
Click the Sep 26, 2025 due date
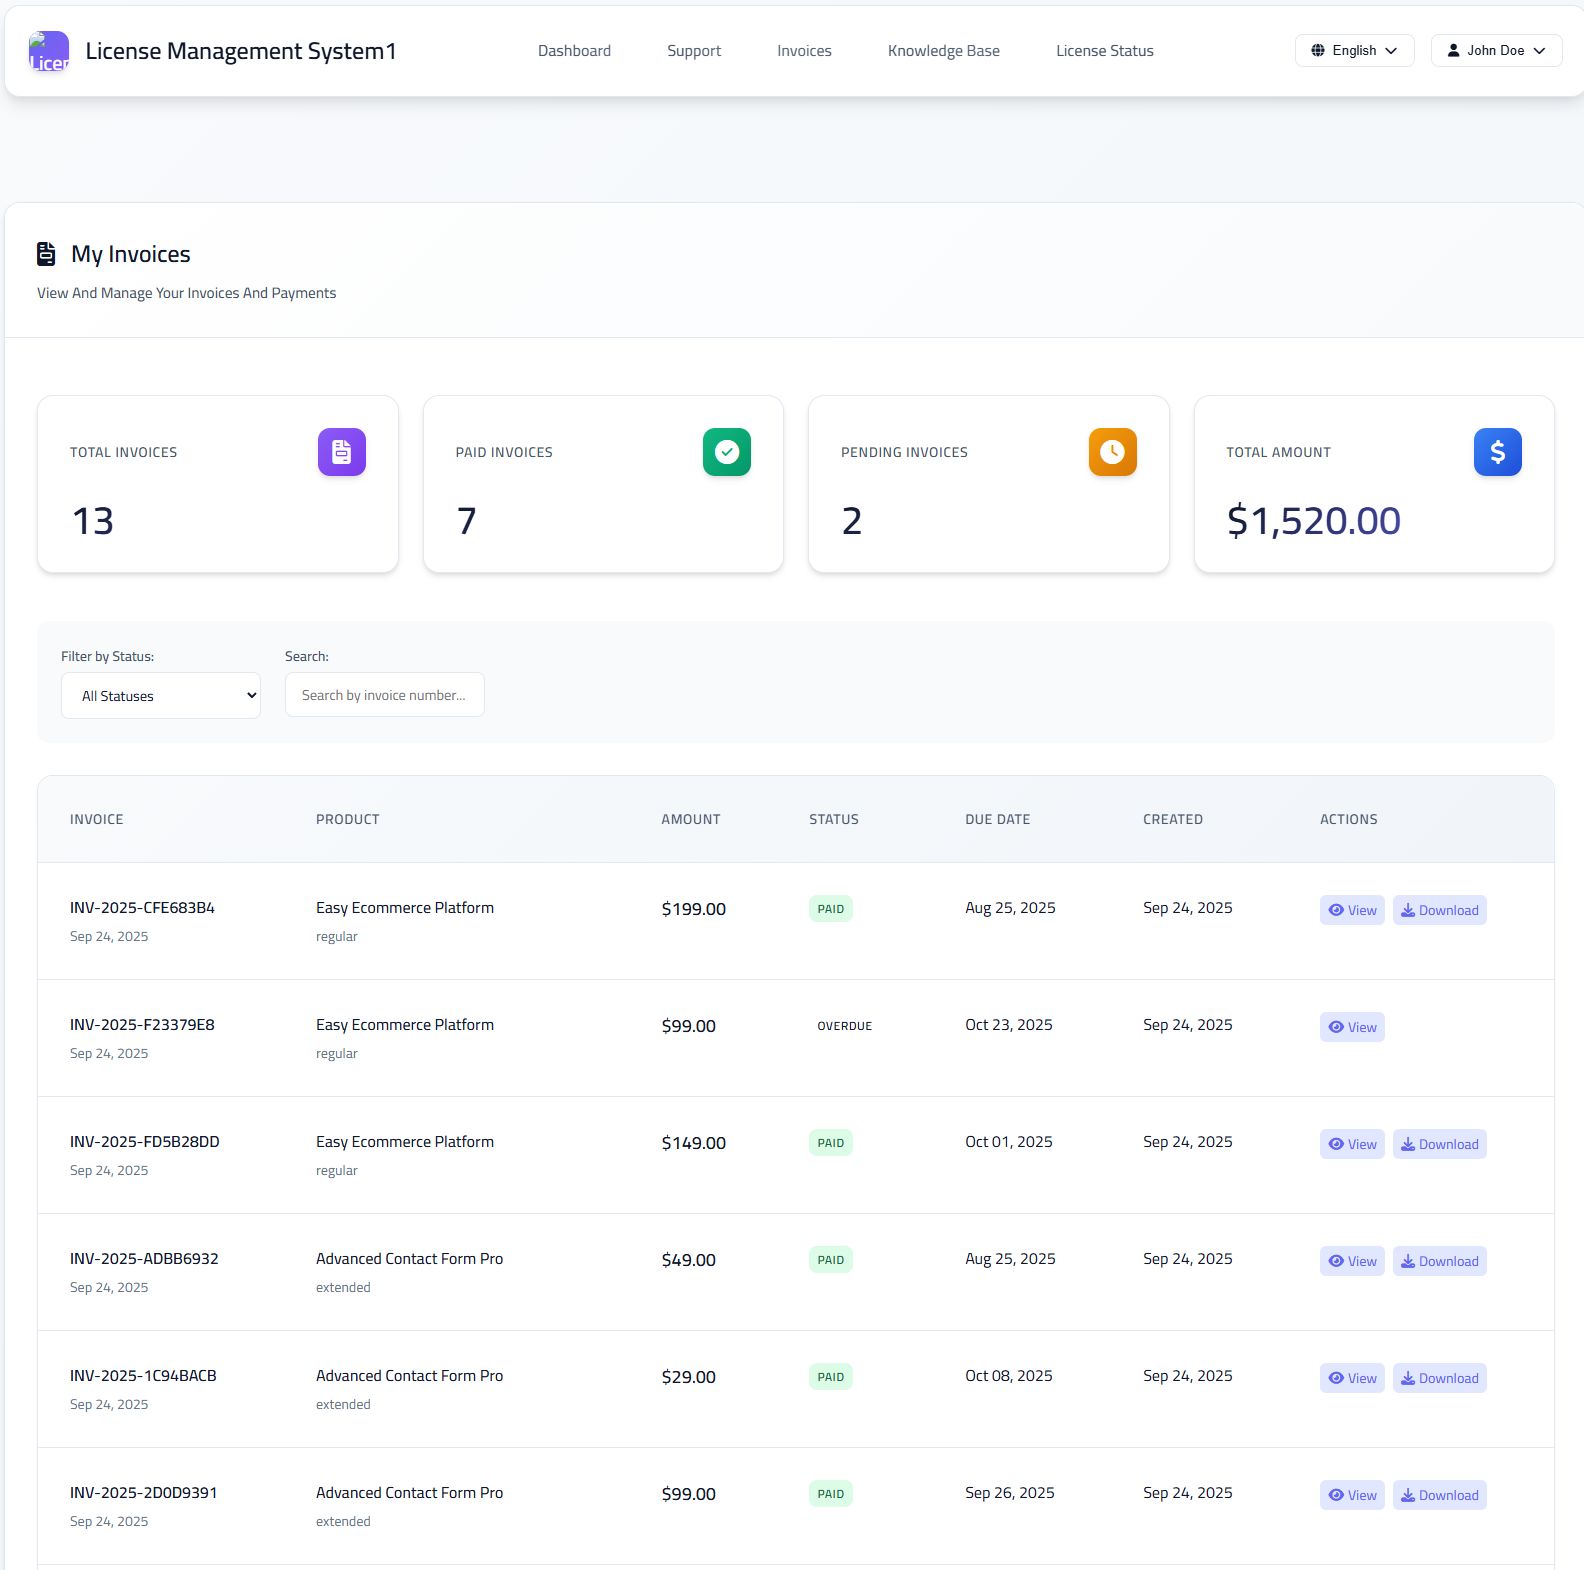pos(1010,1493)
